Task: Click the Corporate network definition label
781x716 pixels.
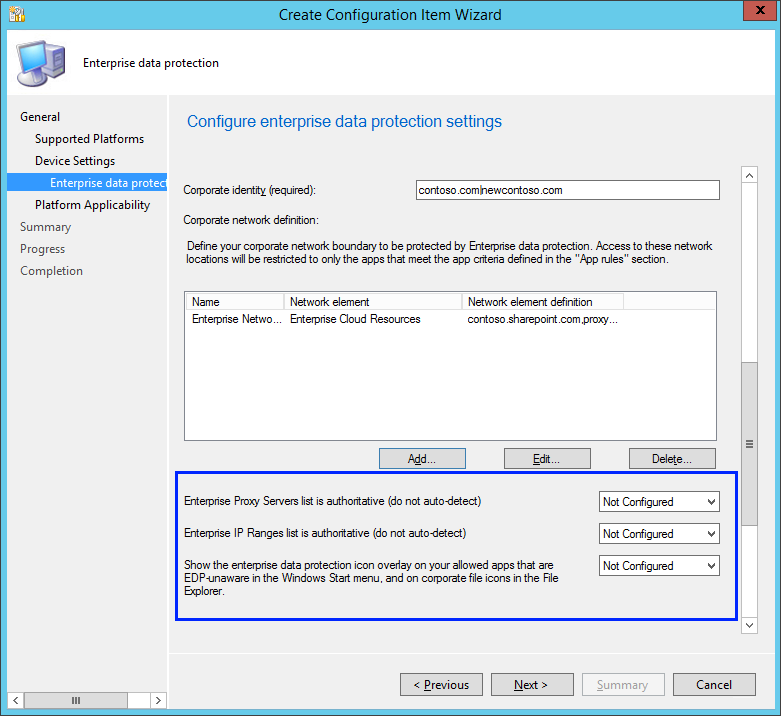Action: click(251, 220)
